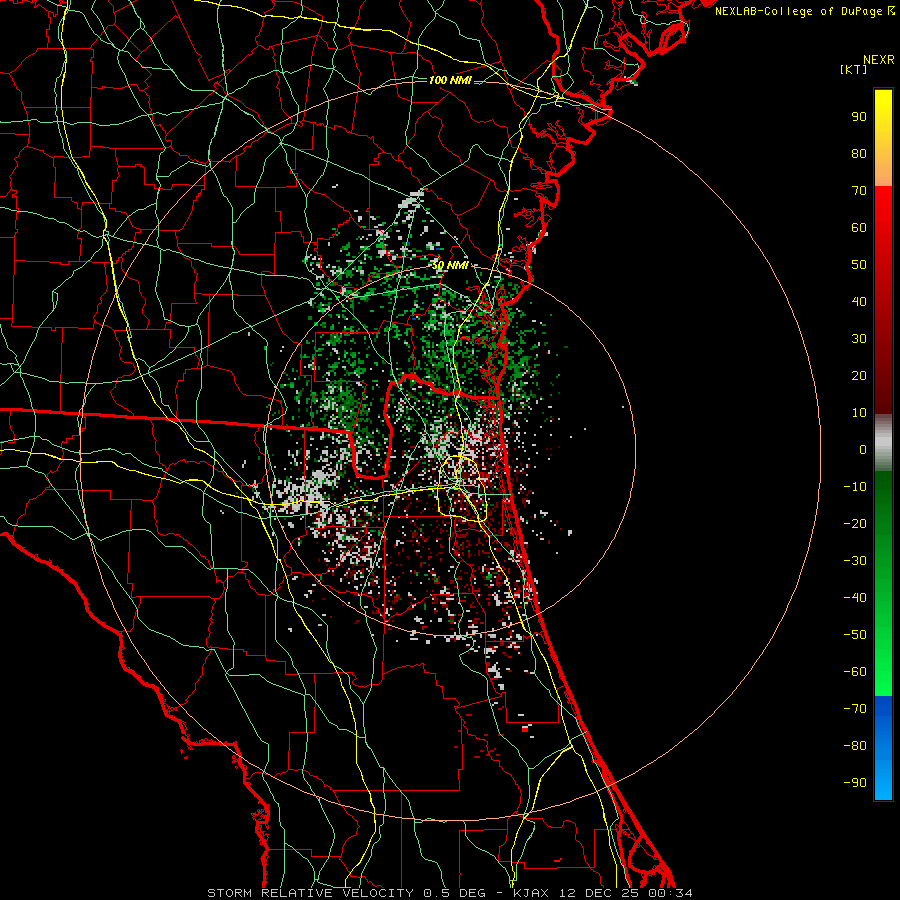The height and width of the screenshot is (900, 900).
Task: Click the -50 value on the velocity scale
Action: click(x=855, y=635)
